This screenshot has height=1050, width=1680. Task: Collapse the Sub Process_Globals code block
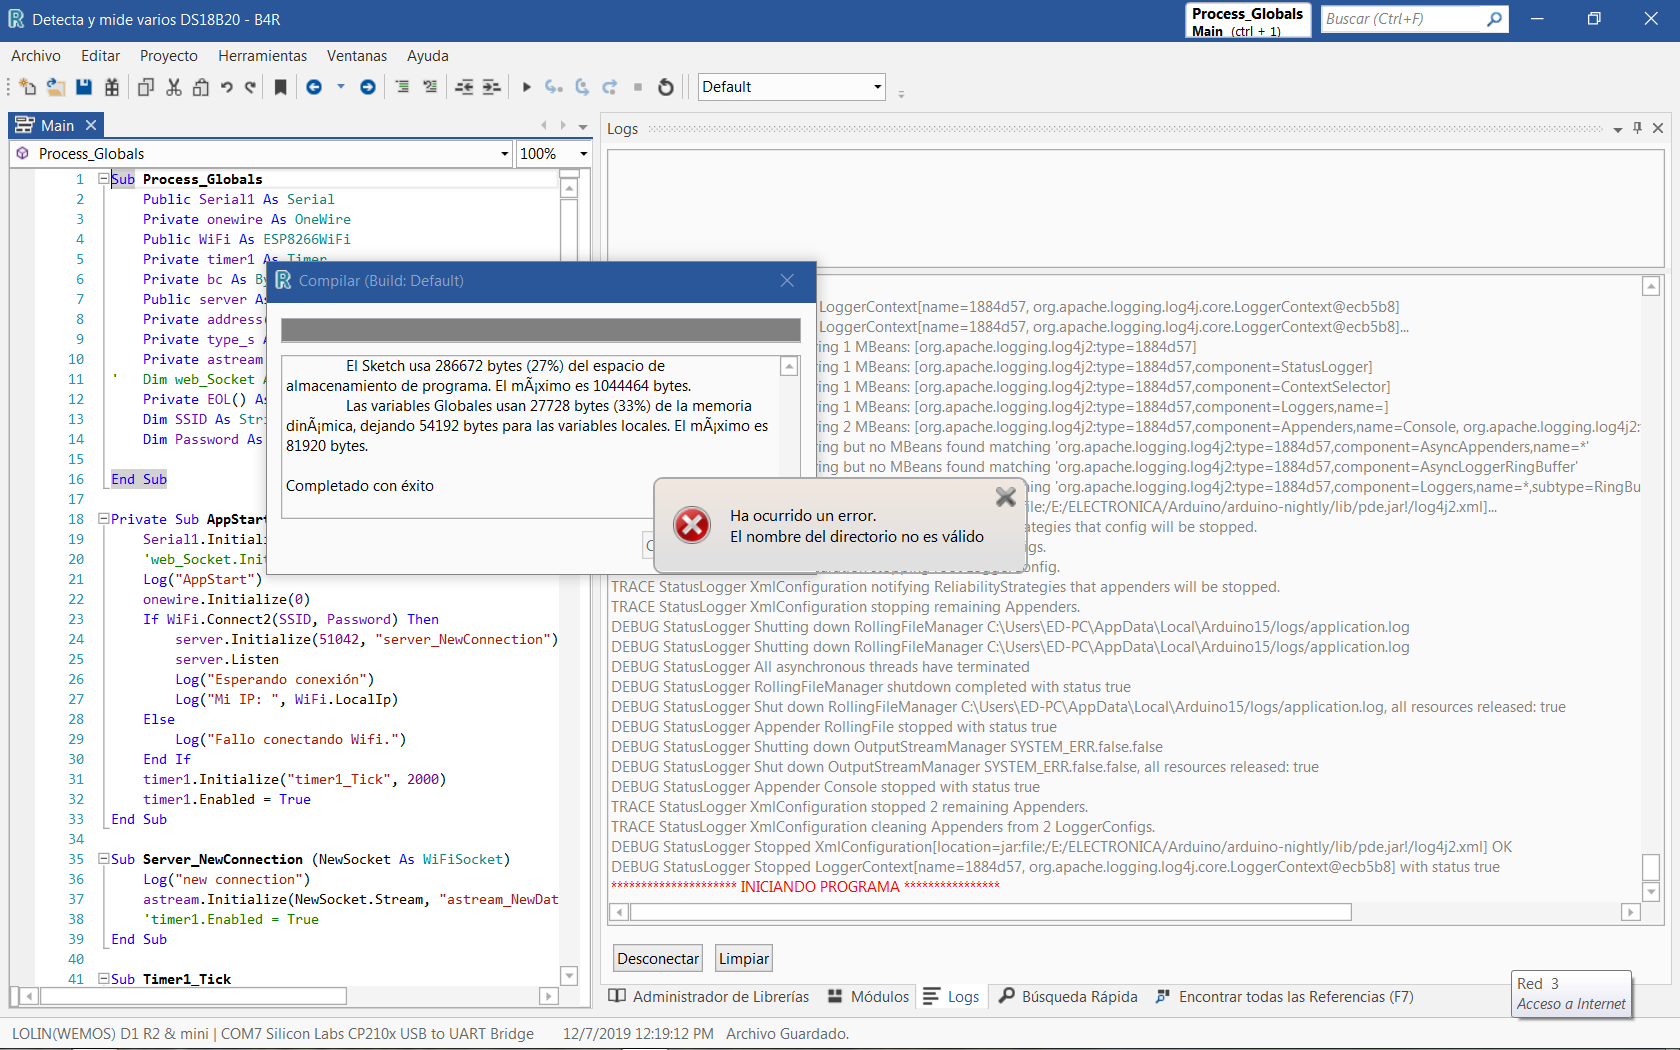pos(103,179)
